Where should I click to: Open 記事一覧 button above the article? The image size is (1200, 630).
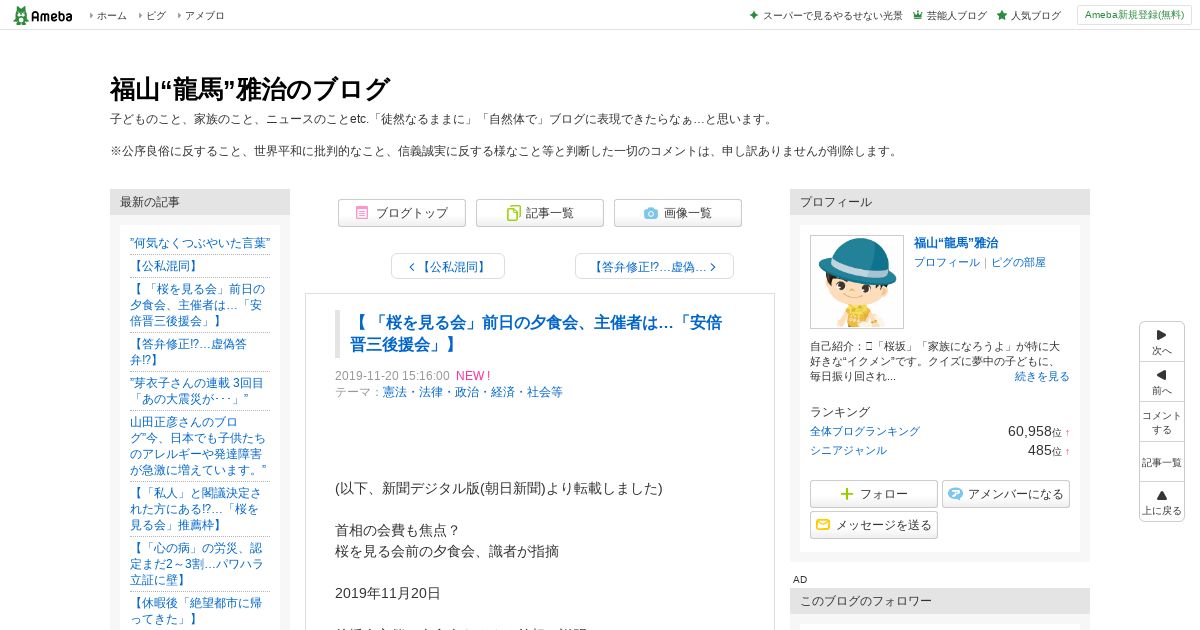pos(540,213)
